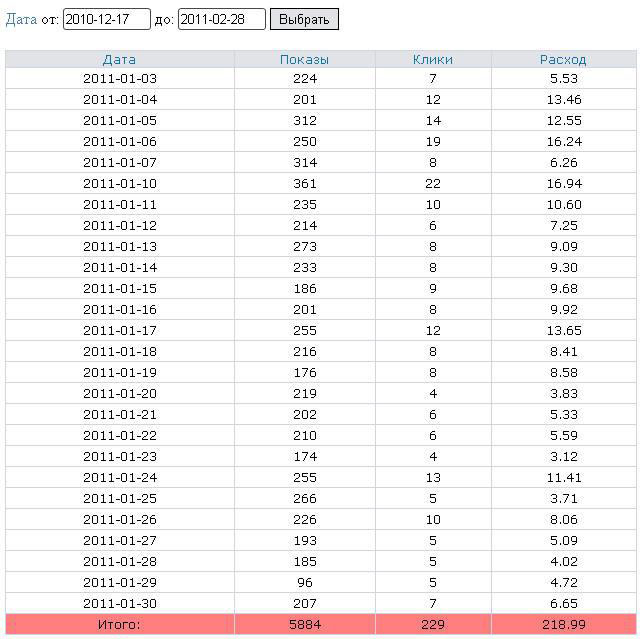Click the Выбрать button
Image resolution: width=643 pixels, height=639 pixels.
click(304, 19)
